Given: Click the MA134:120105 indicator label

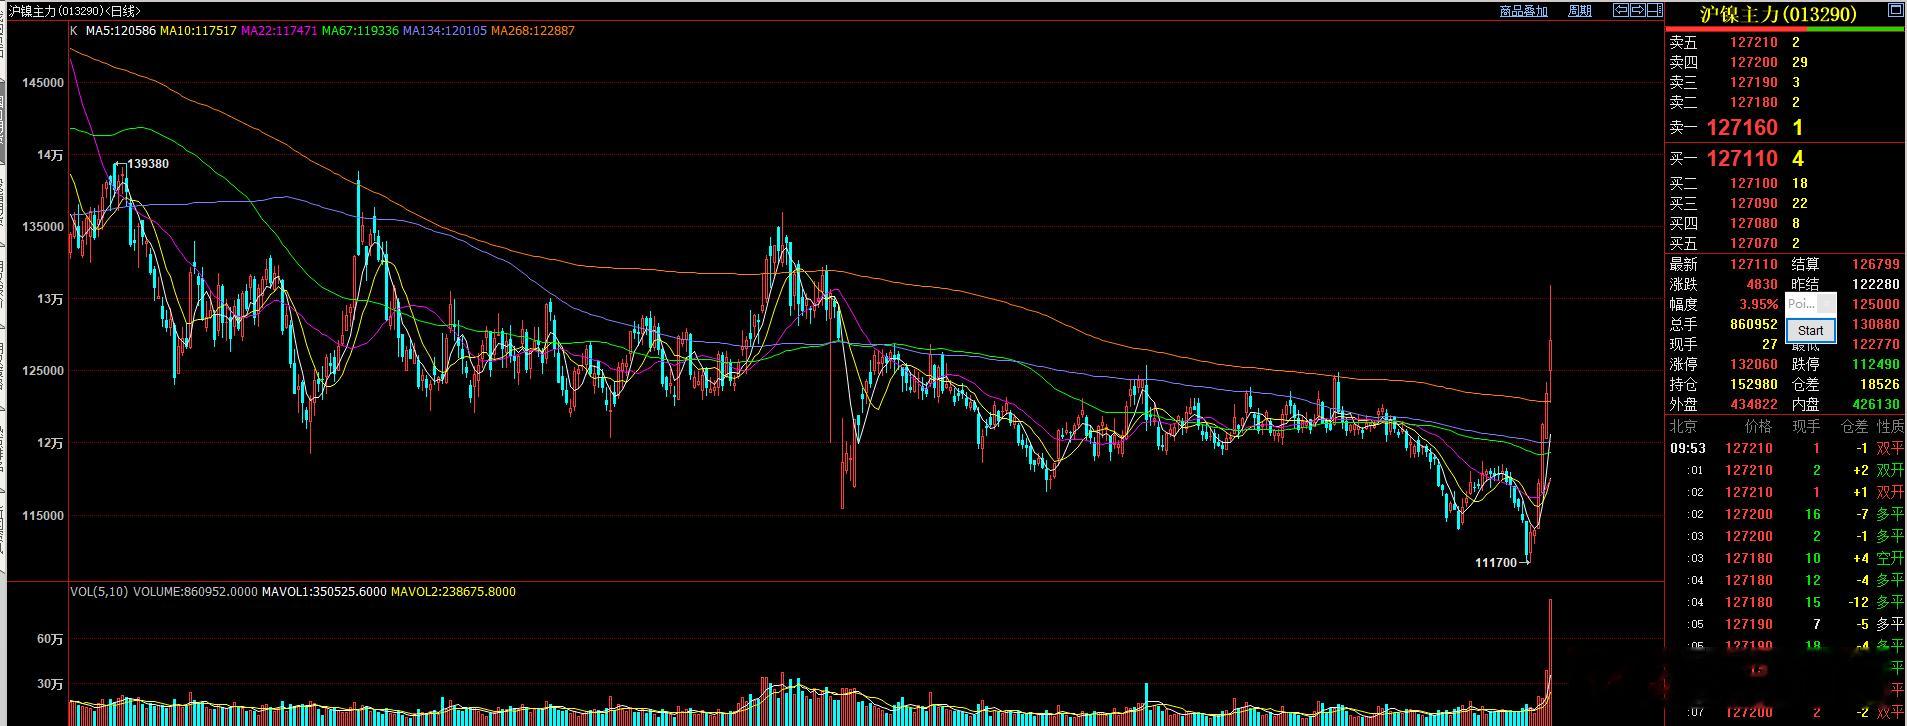Looking at the screenshot, I should (x=445, y=31).
